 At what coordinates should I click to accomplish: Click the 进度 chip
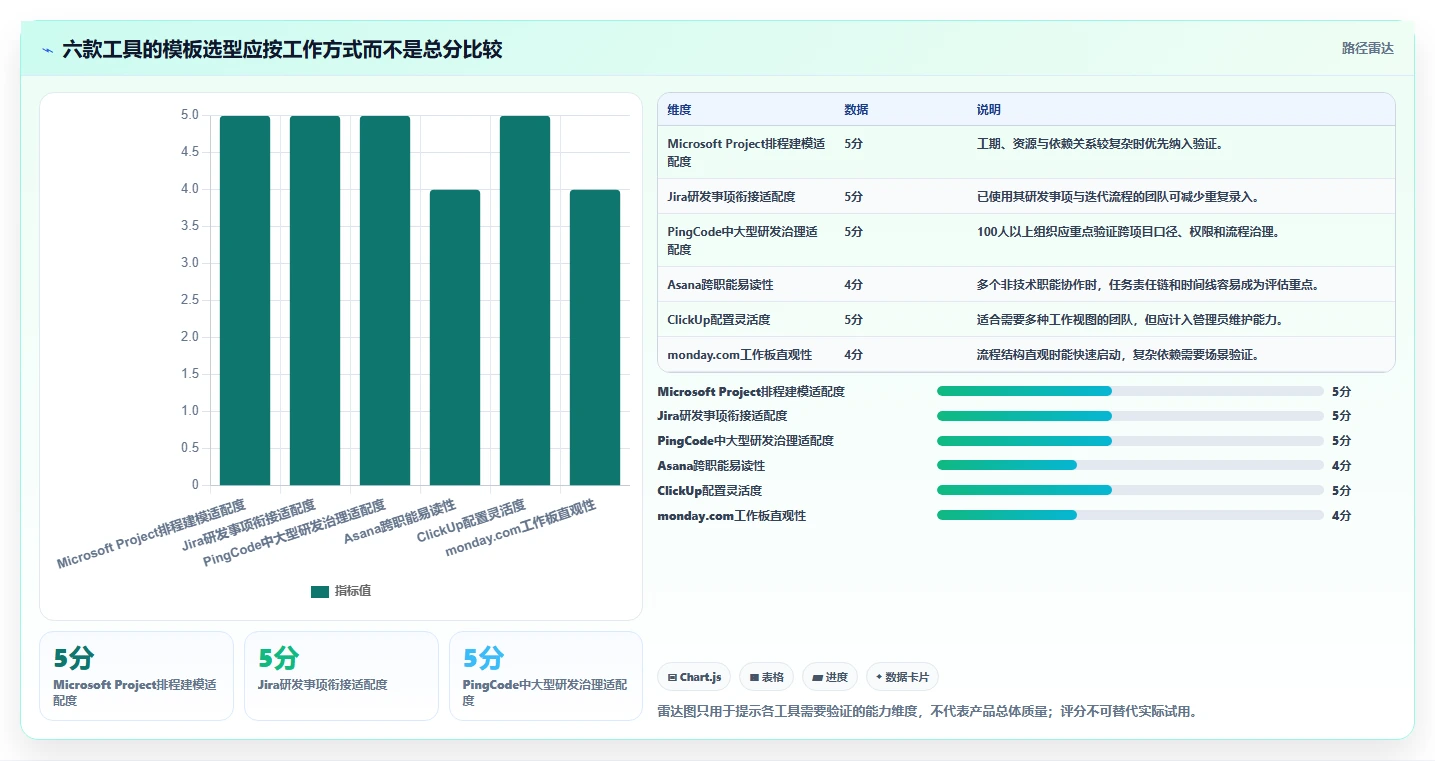[830, 677]
